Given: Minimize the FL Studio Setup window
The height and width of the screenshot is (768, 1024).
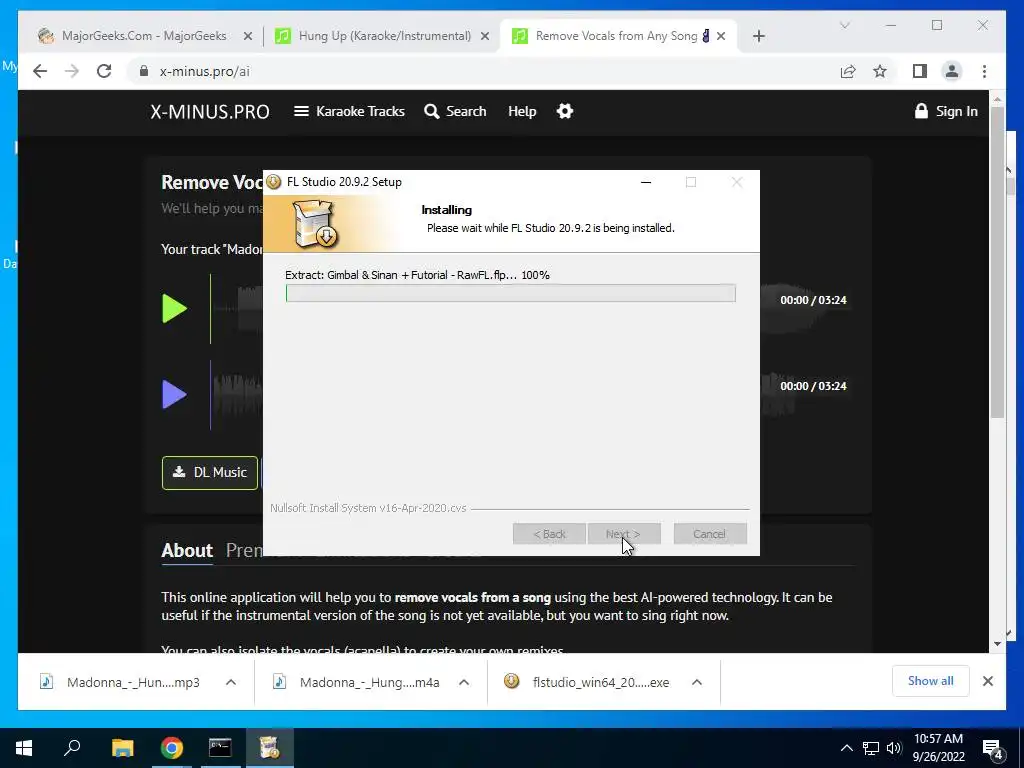Looking at the screenshot, I should [646, 182].
